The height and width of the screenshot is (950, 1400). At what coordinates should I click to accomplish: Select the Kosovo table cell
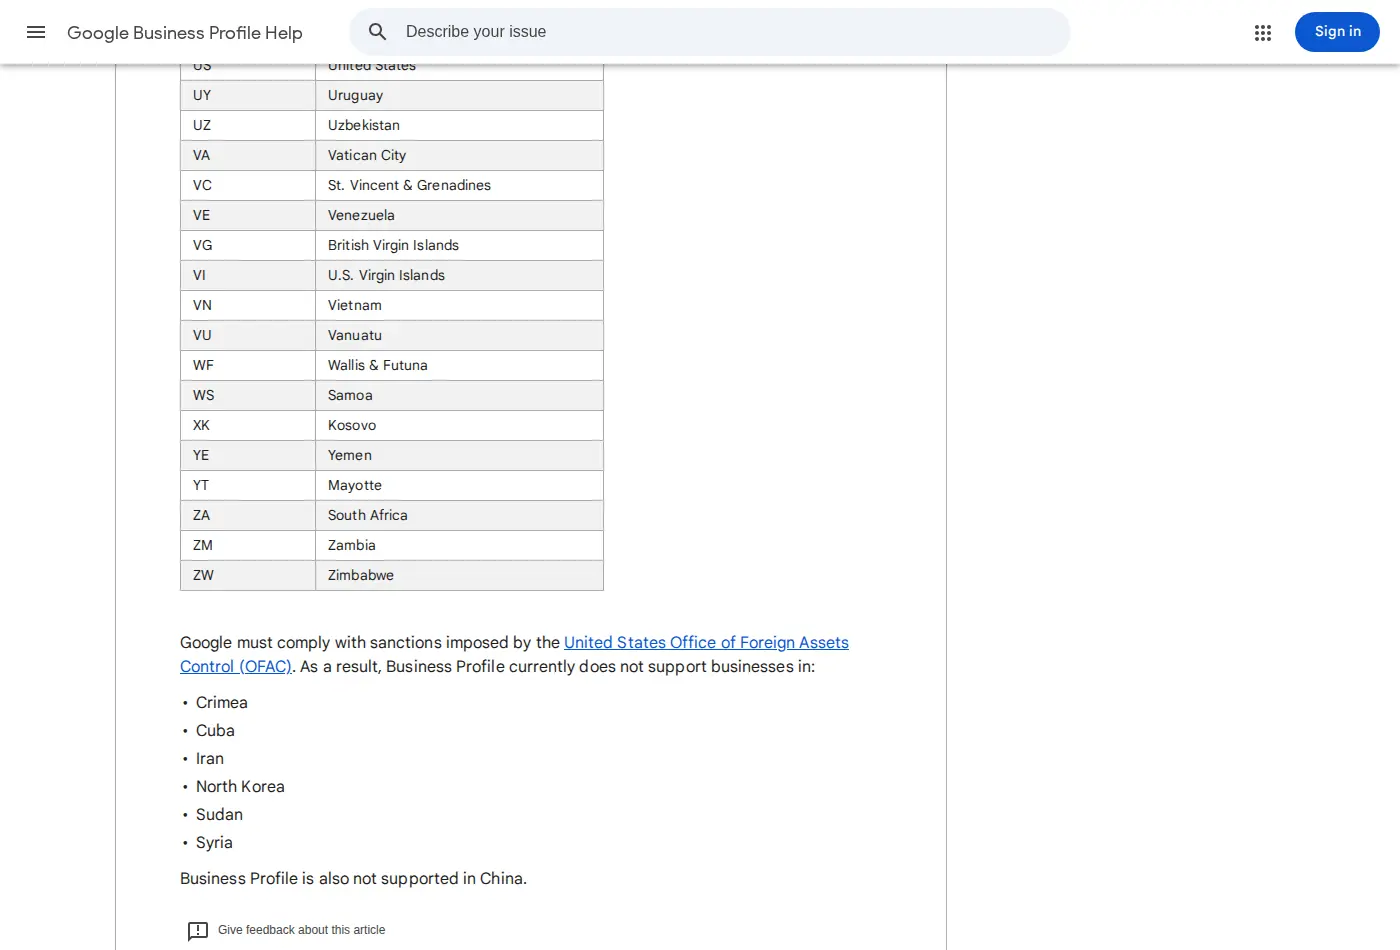[x=459, y=425]
